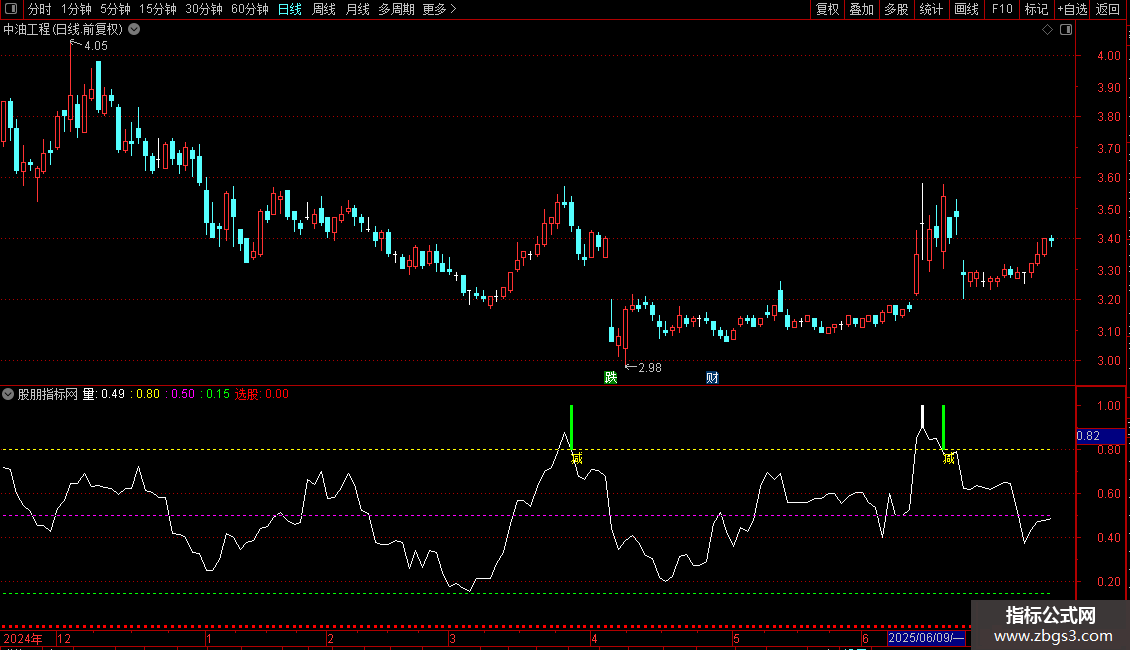Screen dimensions: 1130x650
Task: Click 返回 to go back
Action: click(x=1108, y=9)
